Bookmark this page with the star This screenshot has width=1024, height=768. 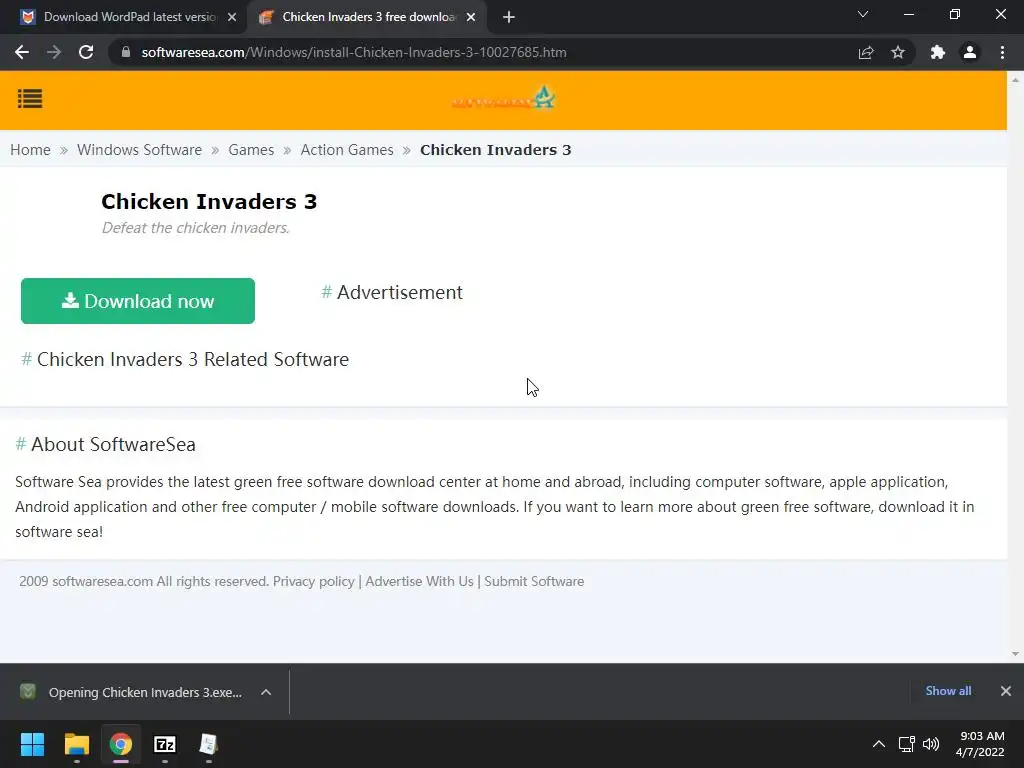tap(898, 52)
